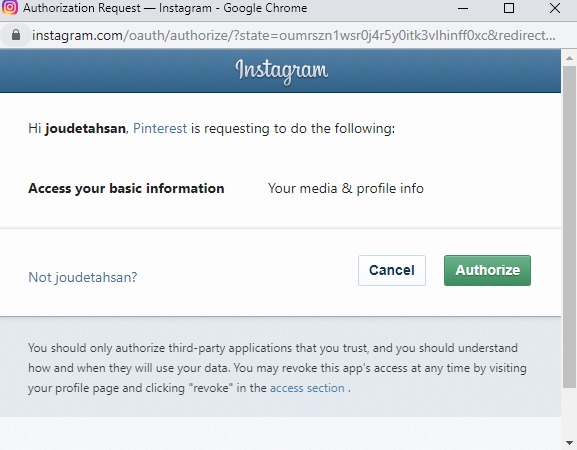Click the instagram.com URL address field

click(x=294, y=35)
